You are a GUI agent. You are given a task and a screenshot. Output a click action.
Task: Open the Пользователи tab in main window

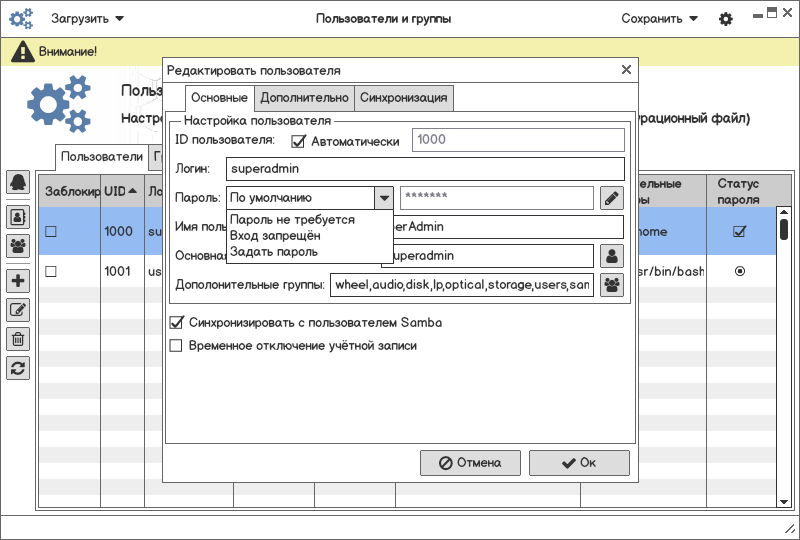point(102,157)
